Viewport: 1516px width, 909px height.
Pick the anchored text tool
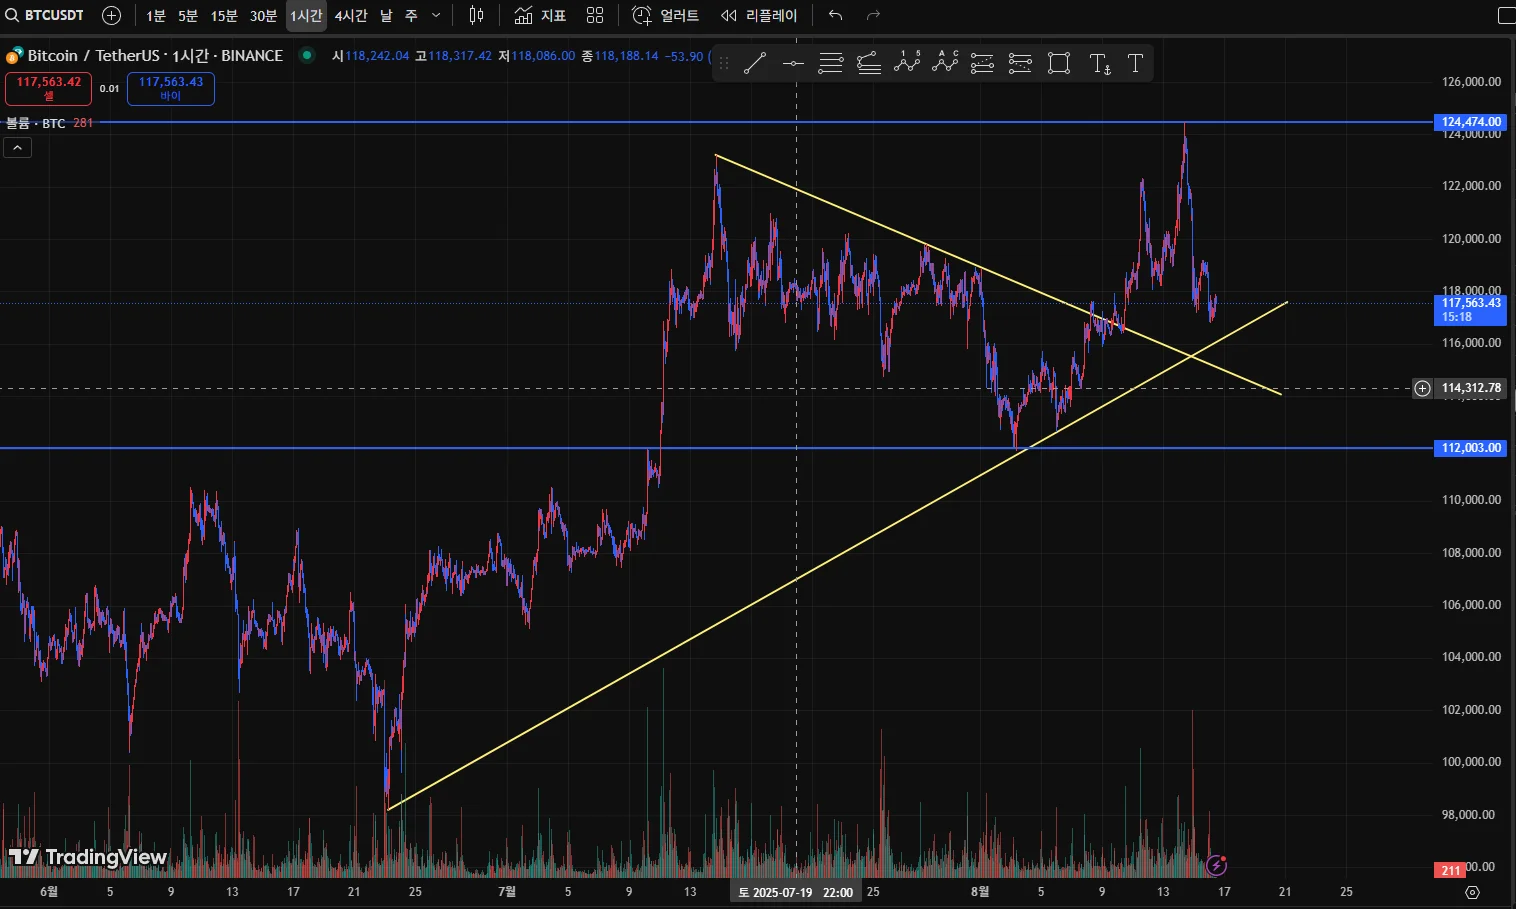tap(1100, 64)
